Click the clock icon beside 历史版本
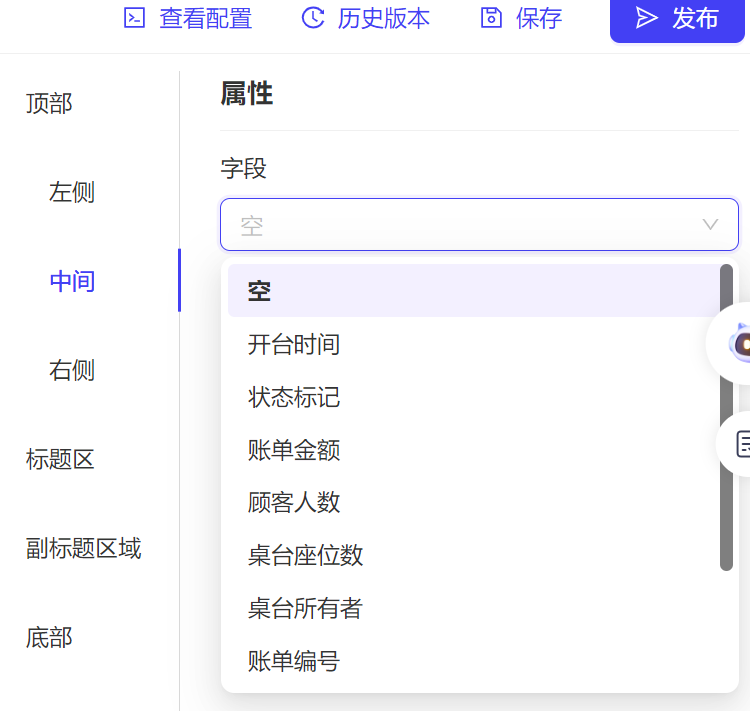The image size is (750, 711). 313,18
